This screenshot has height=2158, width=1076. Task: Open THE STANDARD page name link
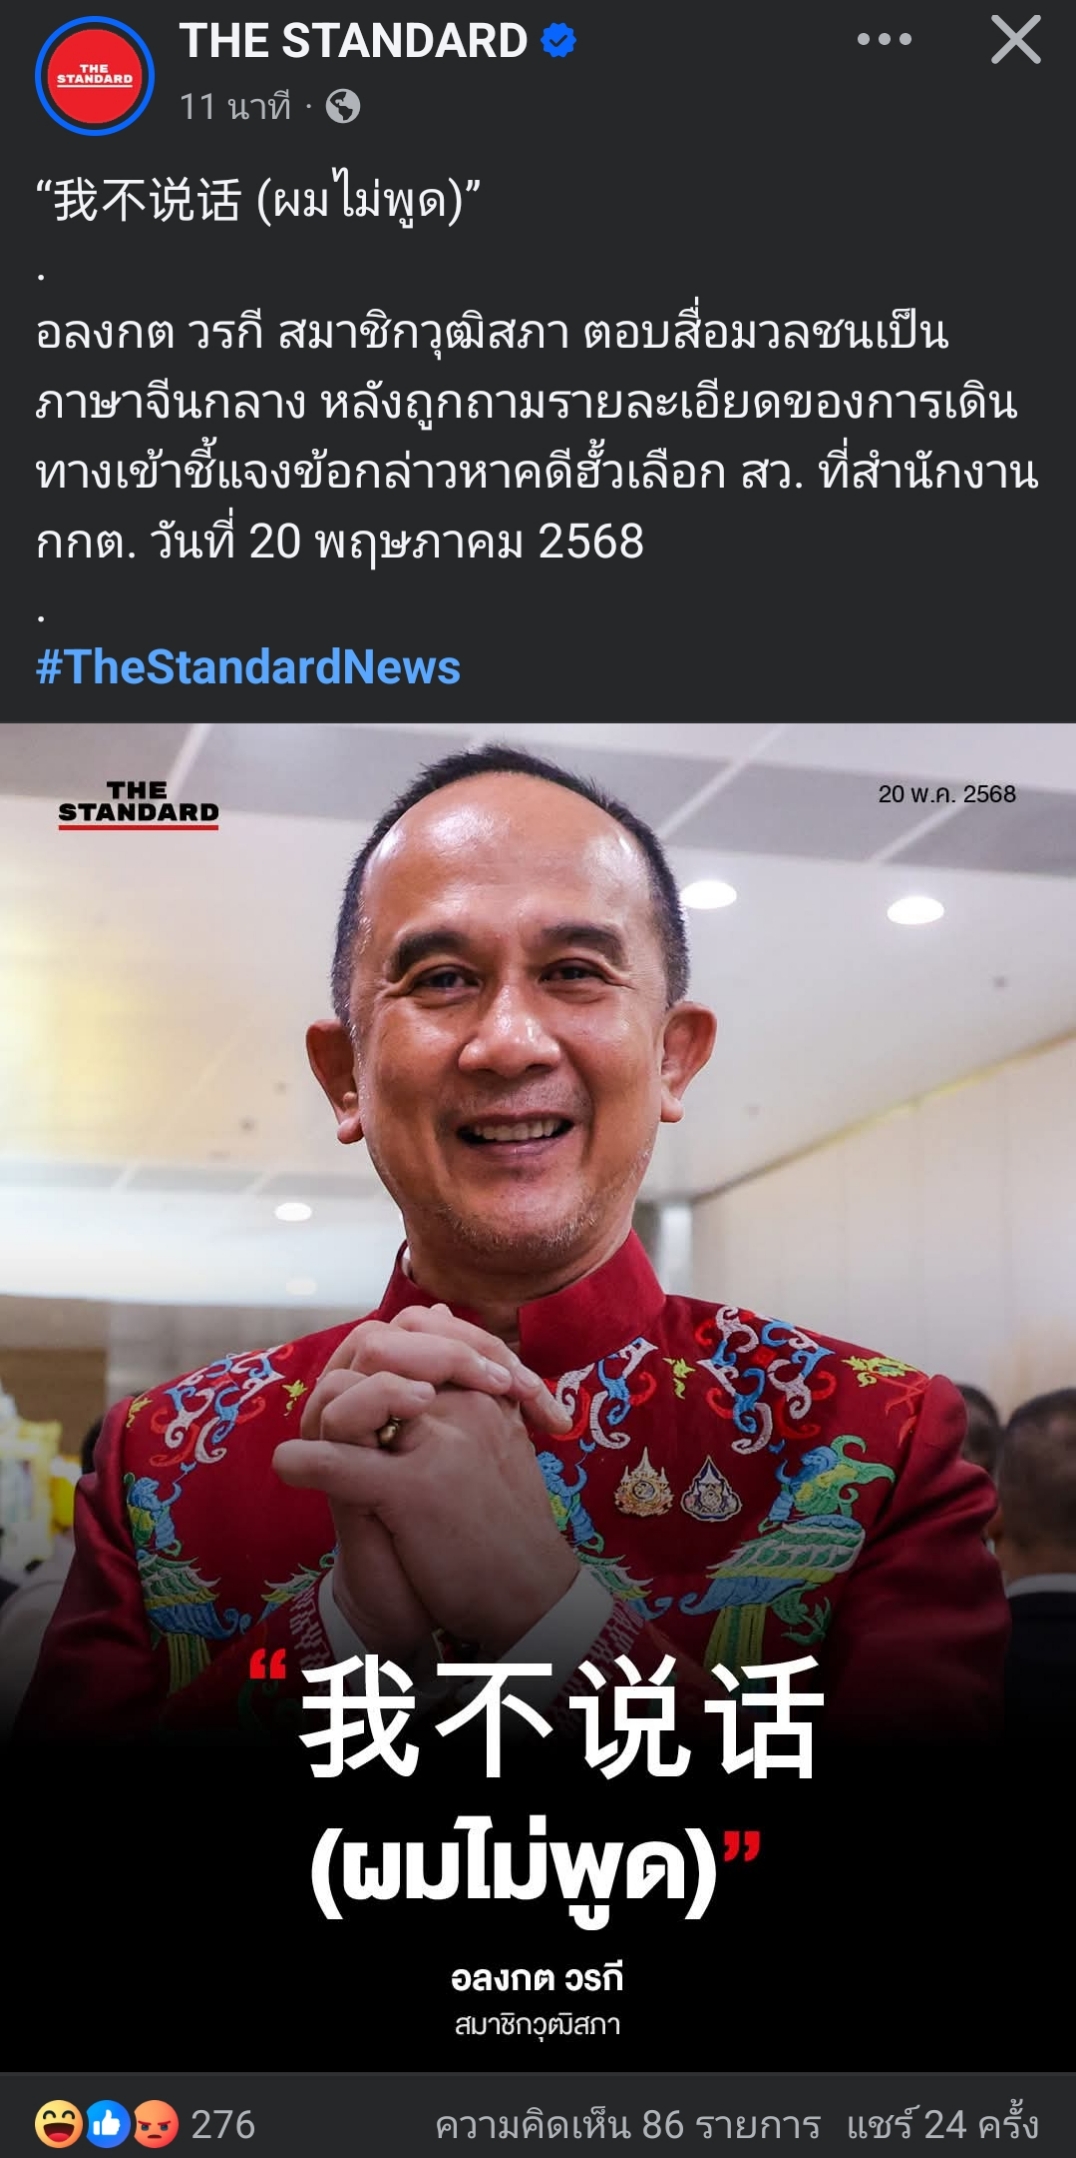coord(353,41)
